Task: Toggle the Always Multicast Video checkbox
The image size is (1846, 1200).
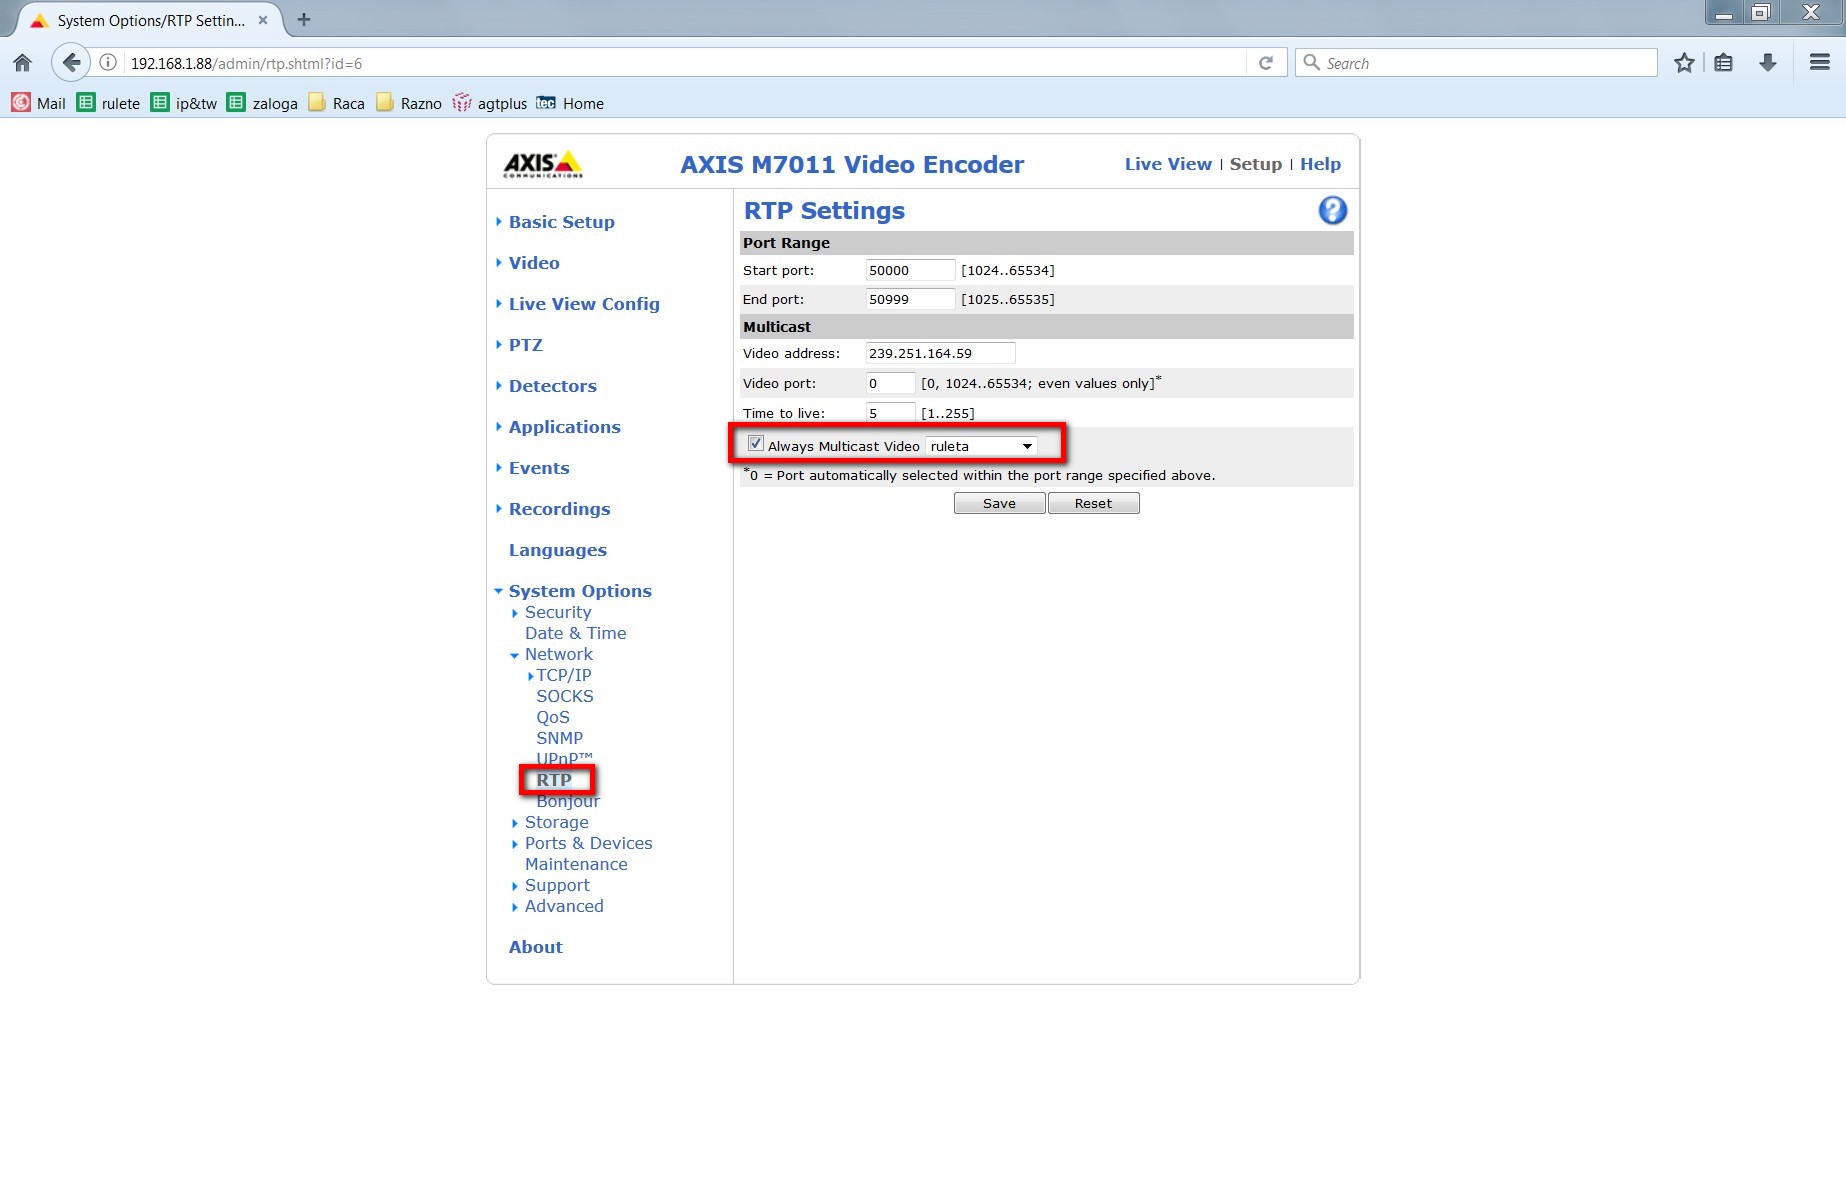Action: (756, 444)
